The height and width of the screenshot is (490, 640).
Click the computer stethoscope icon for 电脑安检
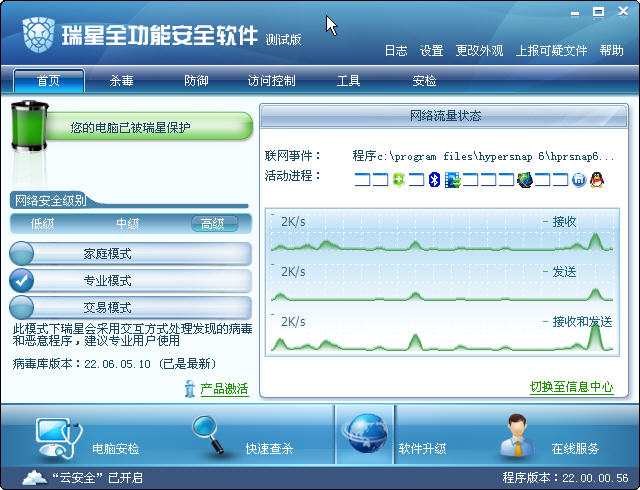[58, 438]
